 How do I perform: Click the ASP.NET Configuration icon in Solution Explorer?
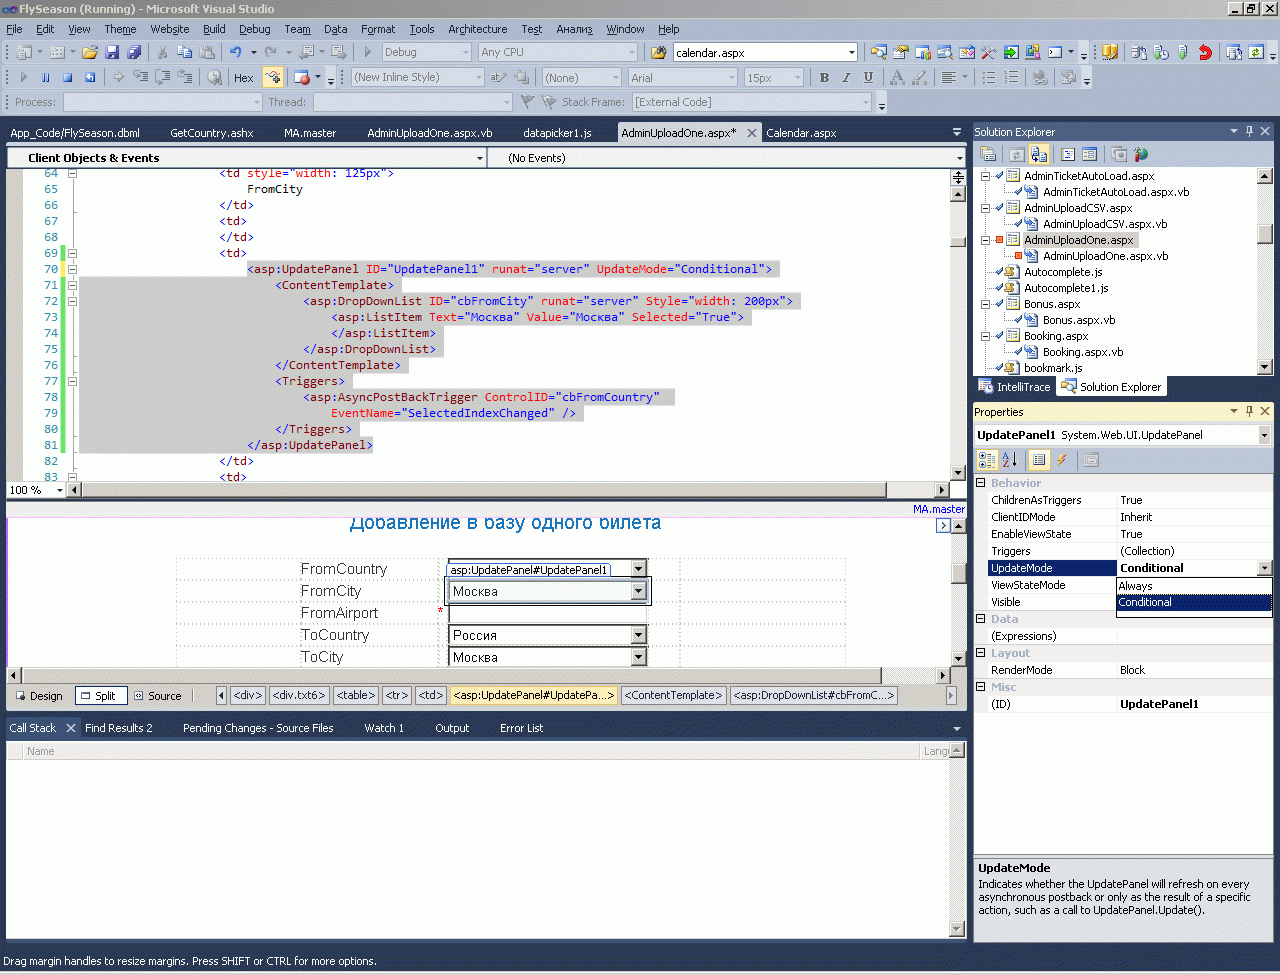[1141, 154]
